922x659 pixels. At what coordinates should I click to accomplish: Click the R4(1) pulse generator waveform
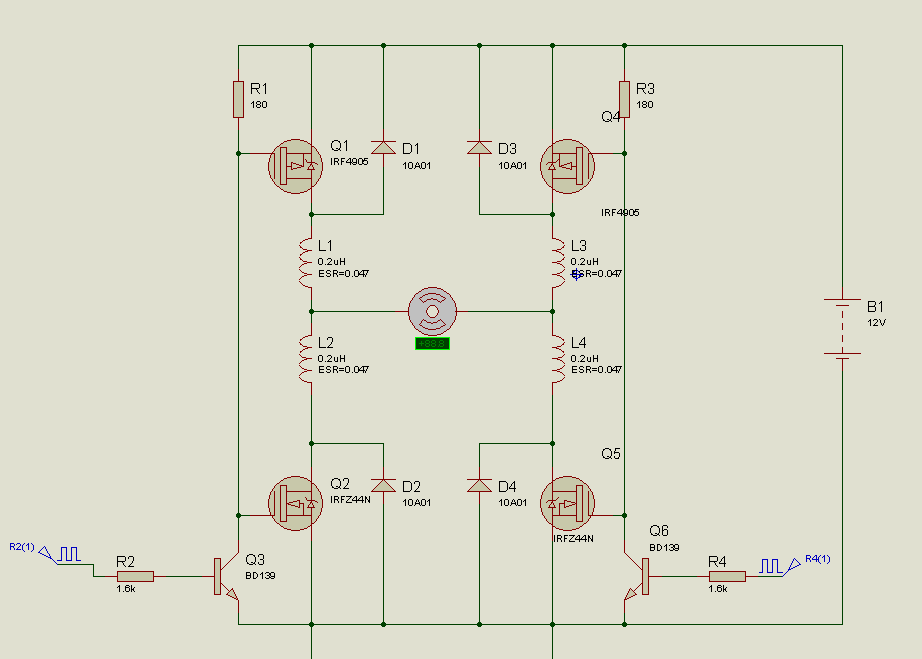click(x=771, y=566)
